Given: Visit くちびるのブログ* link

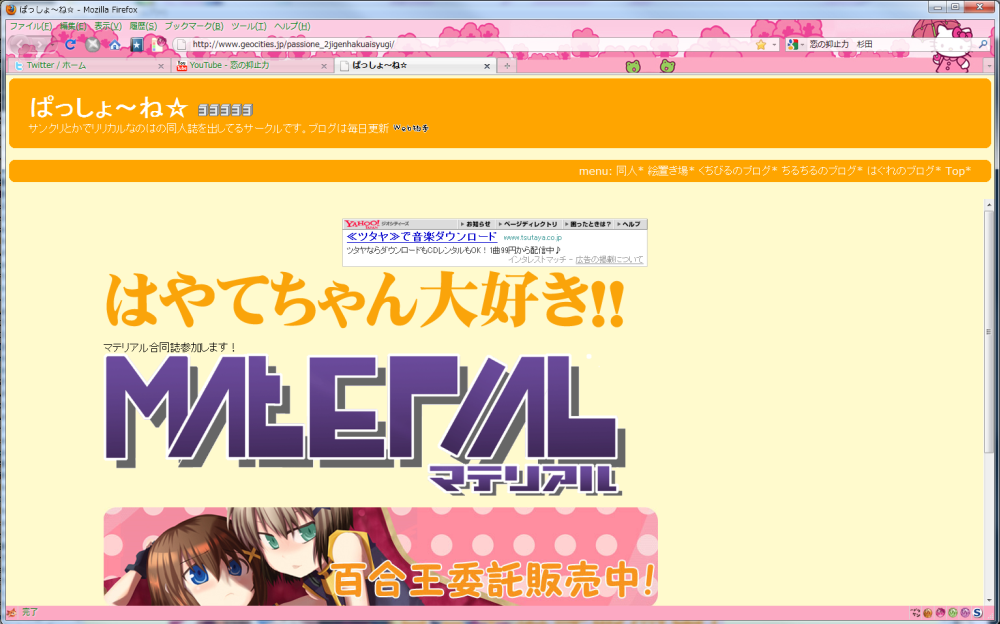Looking at the screenshot, I should tap(738, 171).
